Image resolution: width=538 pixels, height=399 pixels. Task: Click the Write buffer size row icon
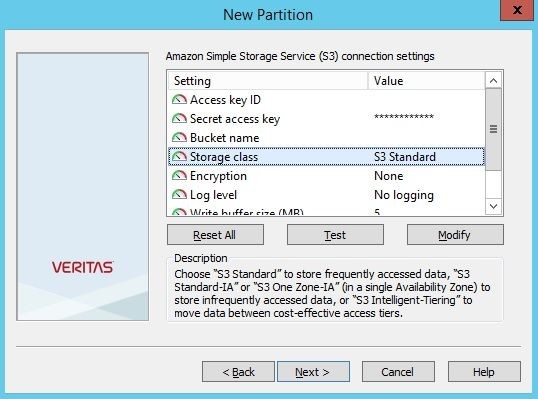[179, 211]
